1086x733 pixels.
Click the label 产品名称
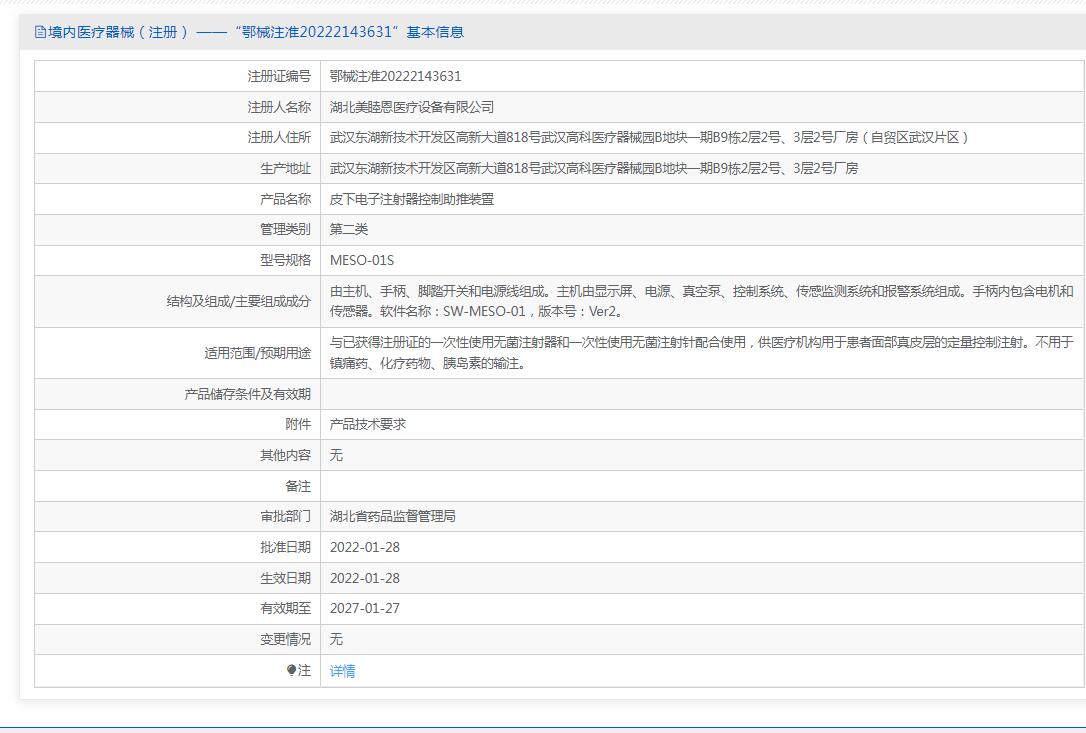coord(285,199)
